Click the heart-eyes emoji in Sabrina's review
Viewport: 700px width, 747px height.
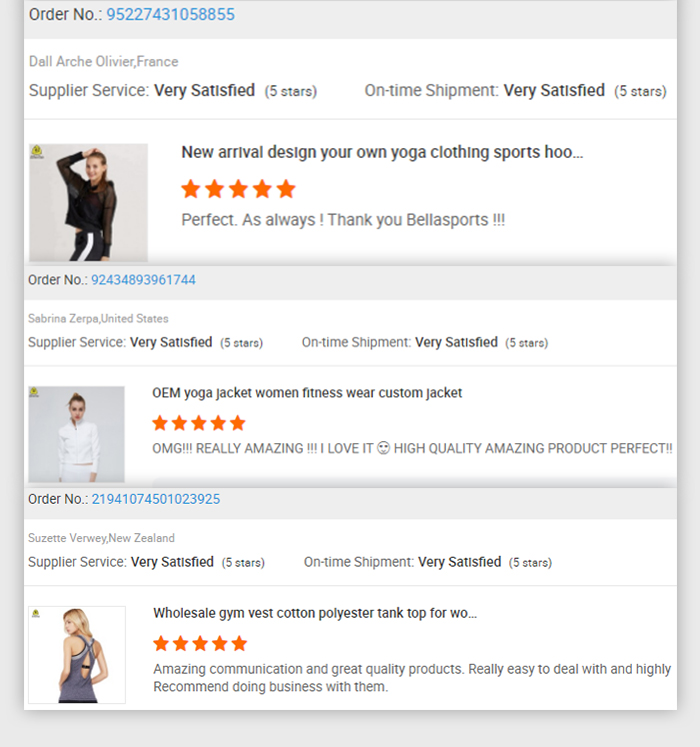coord(384,448)
